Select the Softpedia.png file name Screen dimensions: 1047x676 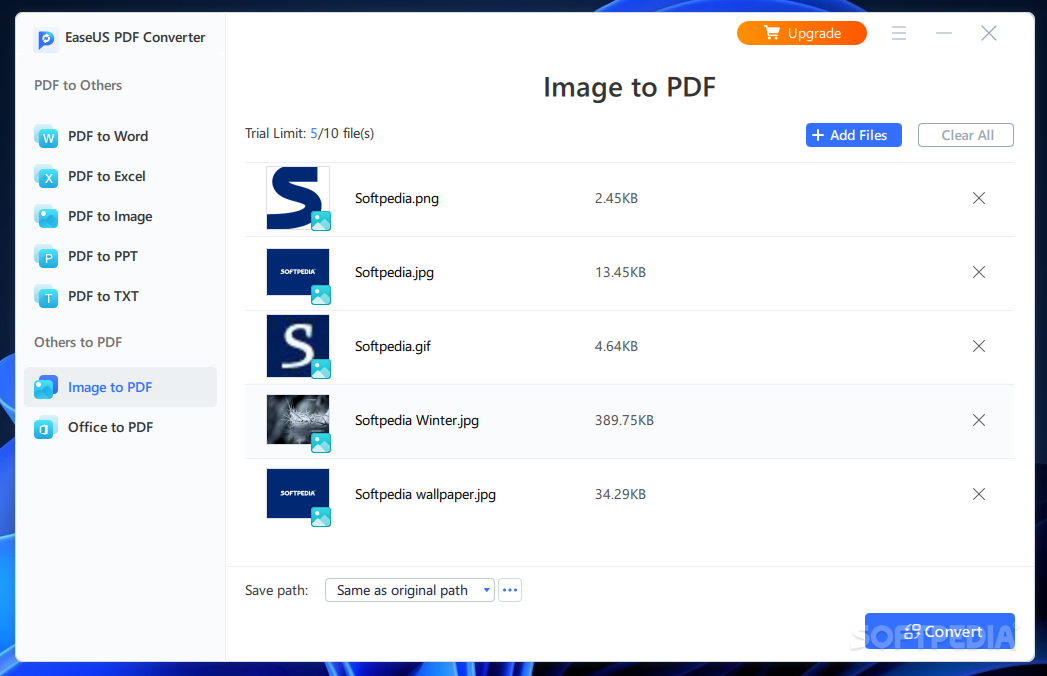tap(397, 198)
